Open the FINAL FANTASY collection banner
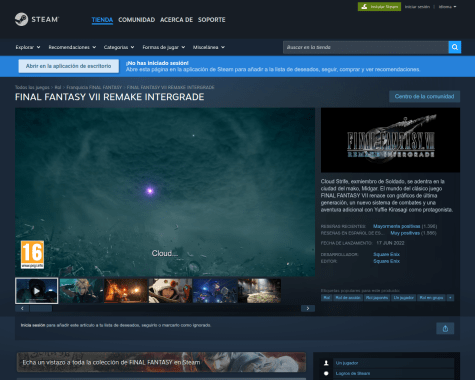 161,362
